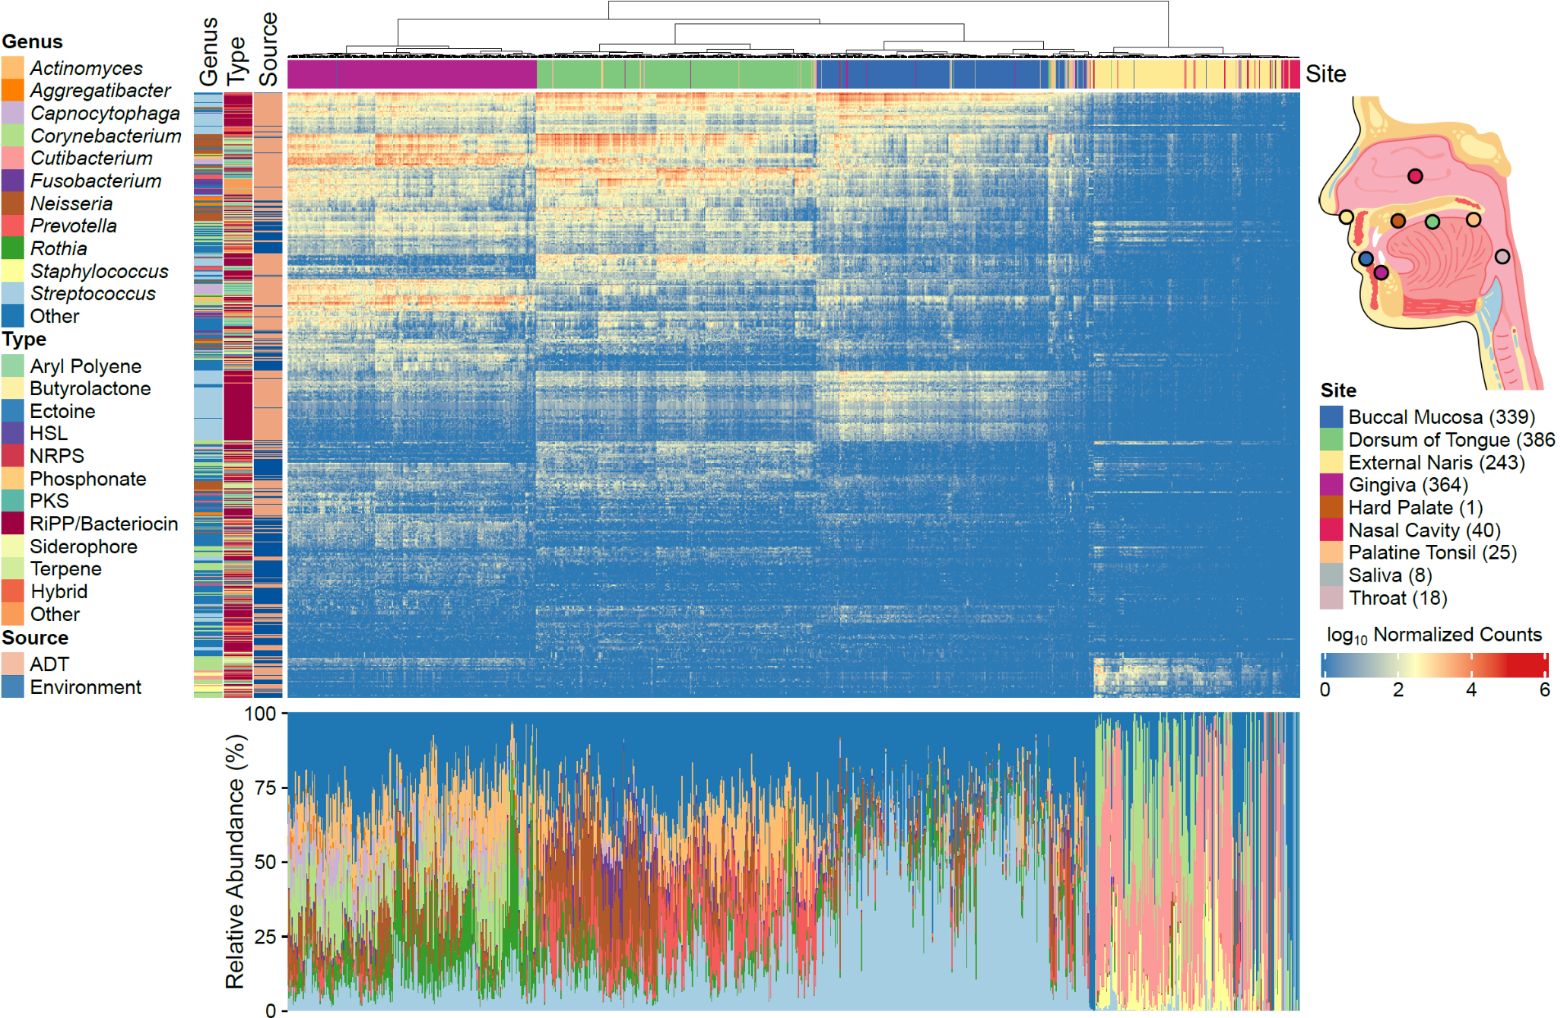1560x1018 pixels.
Task: Select the Actinomyces genus legend swatch
Action: pyautogui.click(x=14, y=68)
